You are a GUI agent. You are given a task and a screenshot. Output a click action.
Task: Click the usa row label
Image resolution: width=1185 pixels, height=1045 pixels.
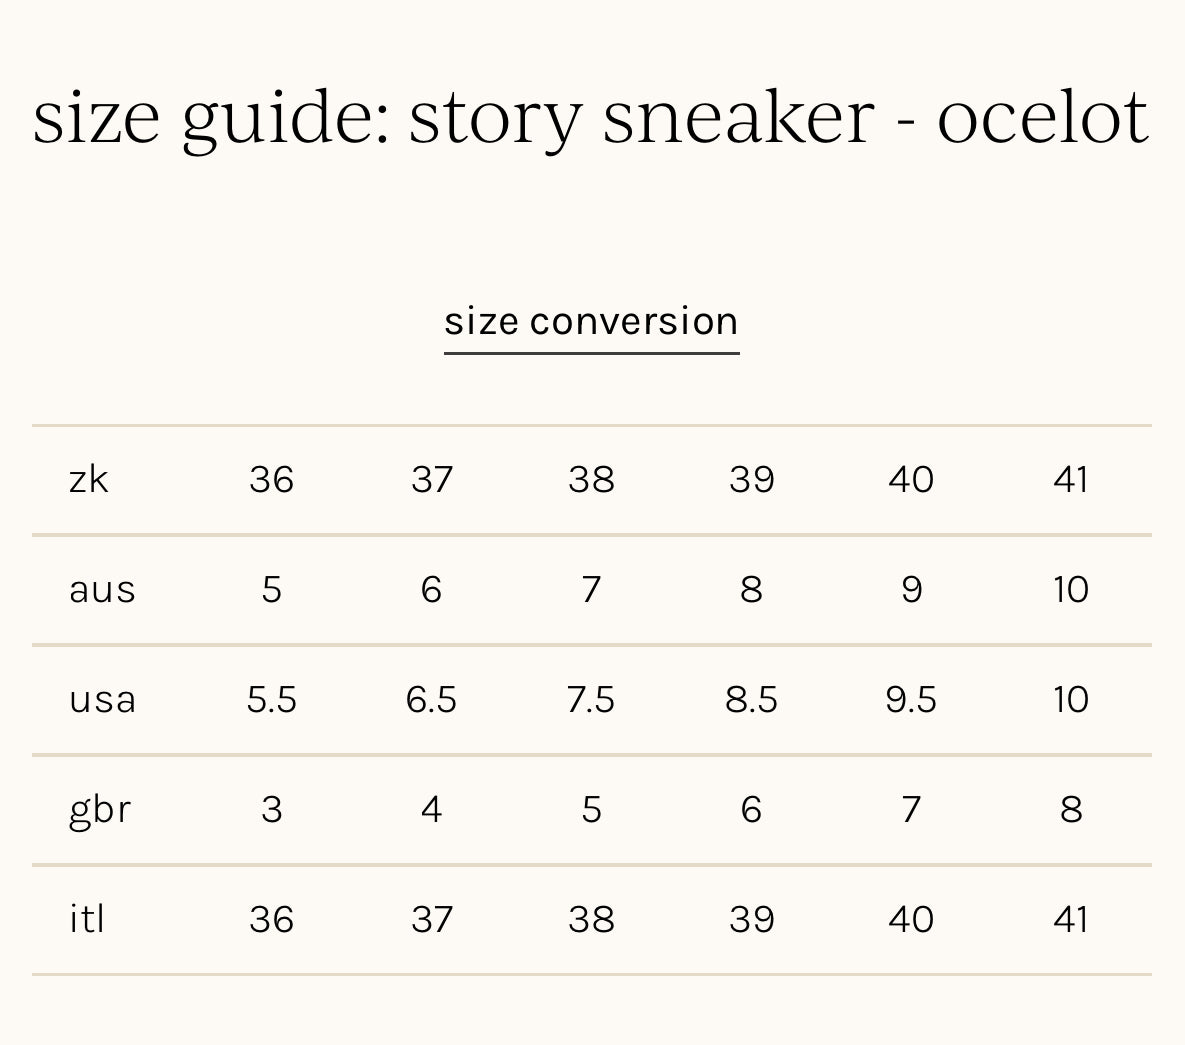(102, 700)
